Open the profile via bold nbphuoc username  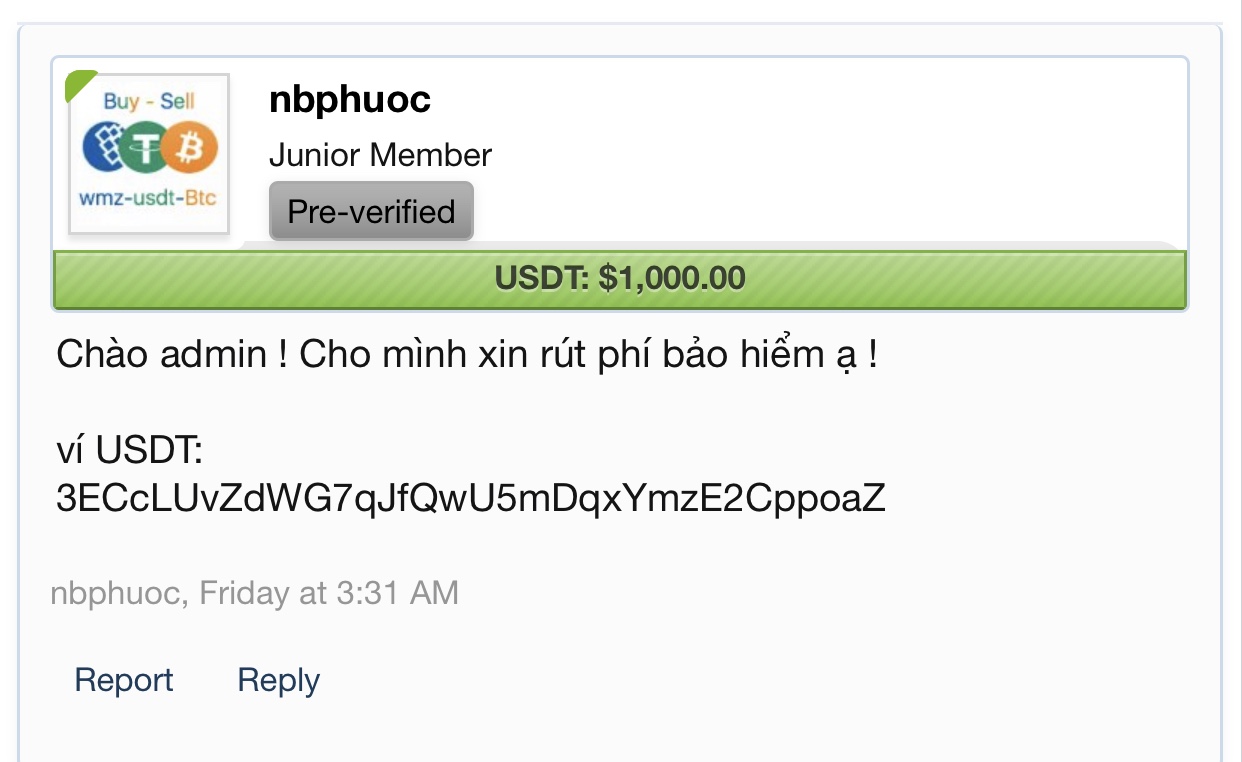350,99
